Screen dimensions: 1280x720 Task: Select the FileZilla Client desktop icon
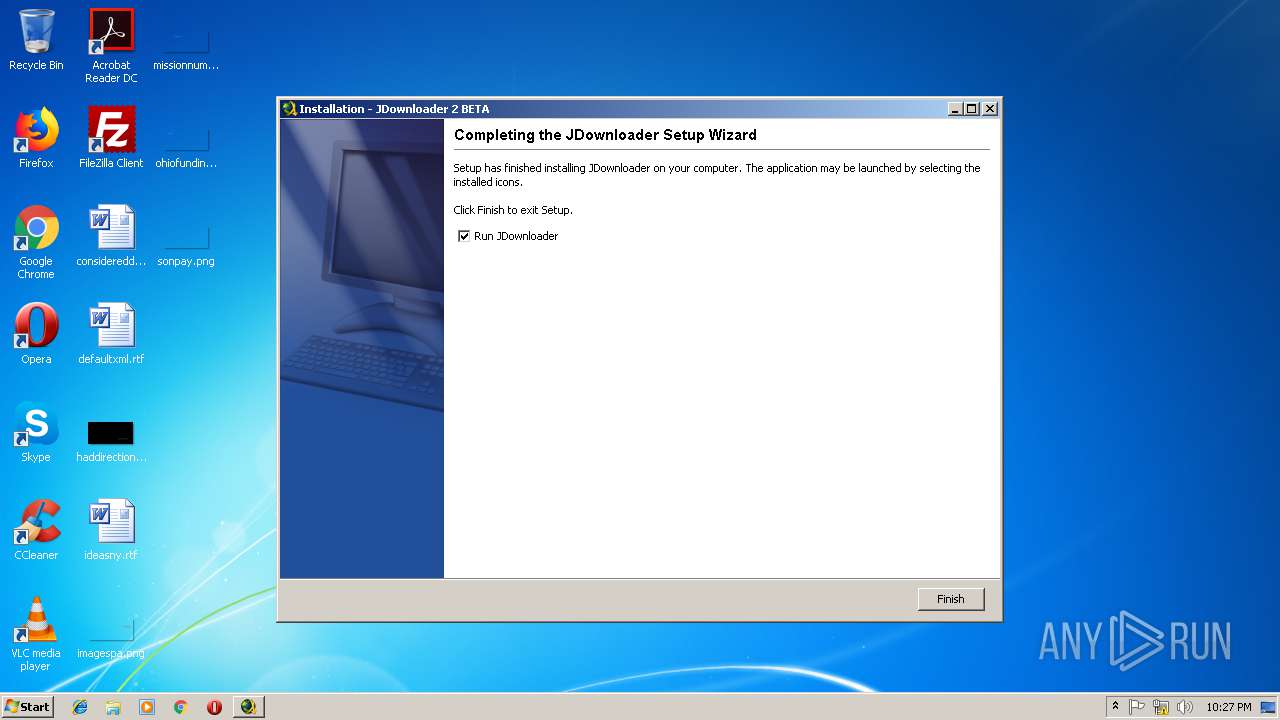[x=111, y=138]
